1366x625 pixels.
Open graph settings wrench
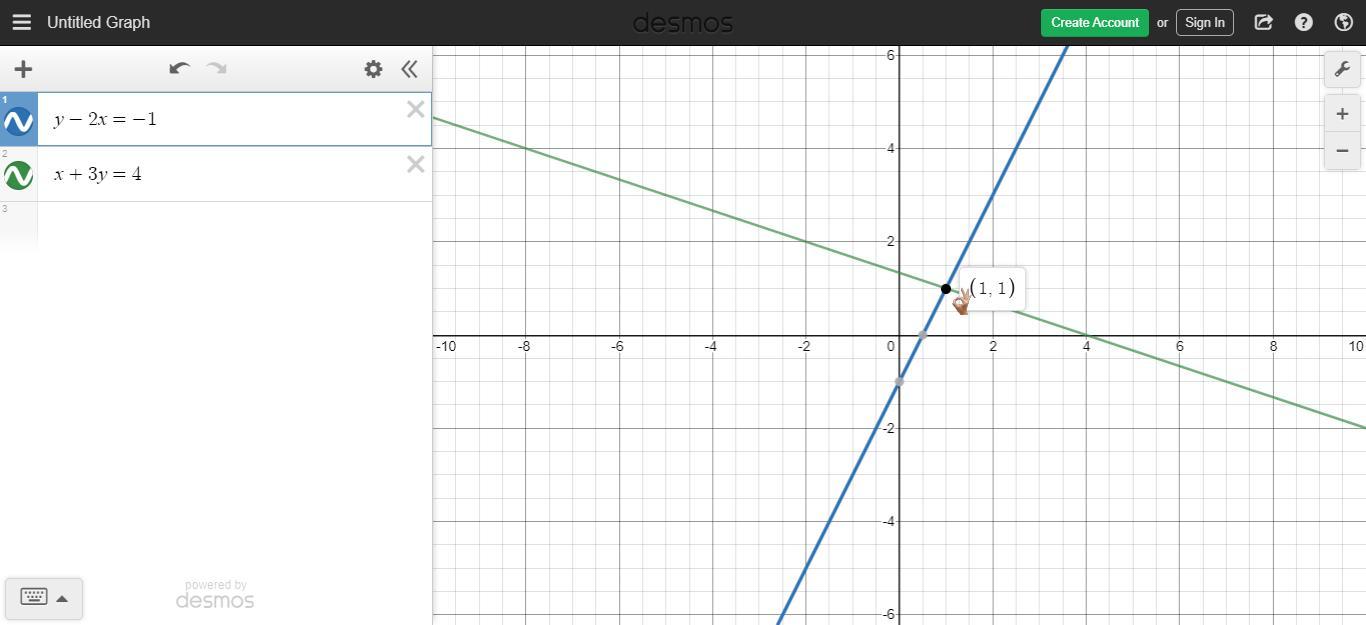pyautogui.click(x=1342, y=69)
